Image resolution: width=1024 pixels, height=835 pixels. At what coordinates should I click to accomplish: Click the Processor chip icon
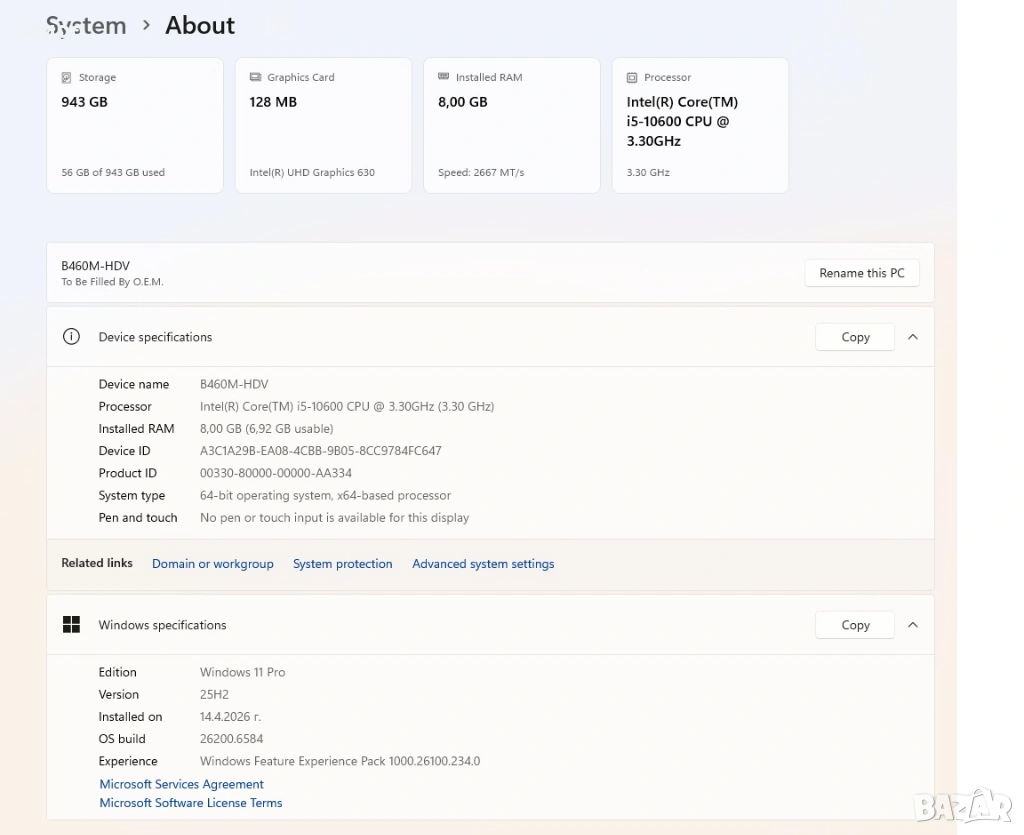[x=632, y=78]
